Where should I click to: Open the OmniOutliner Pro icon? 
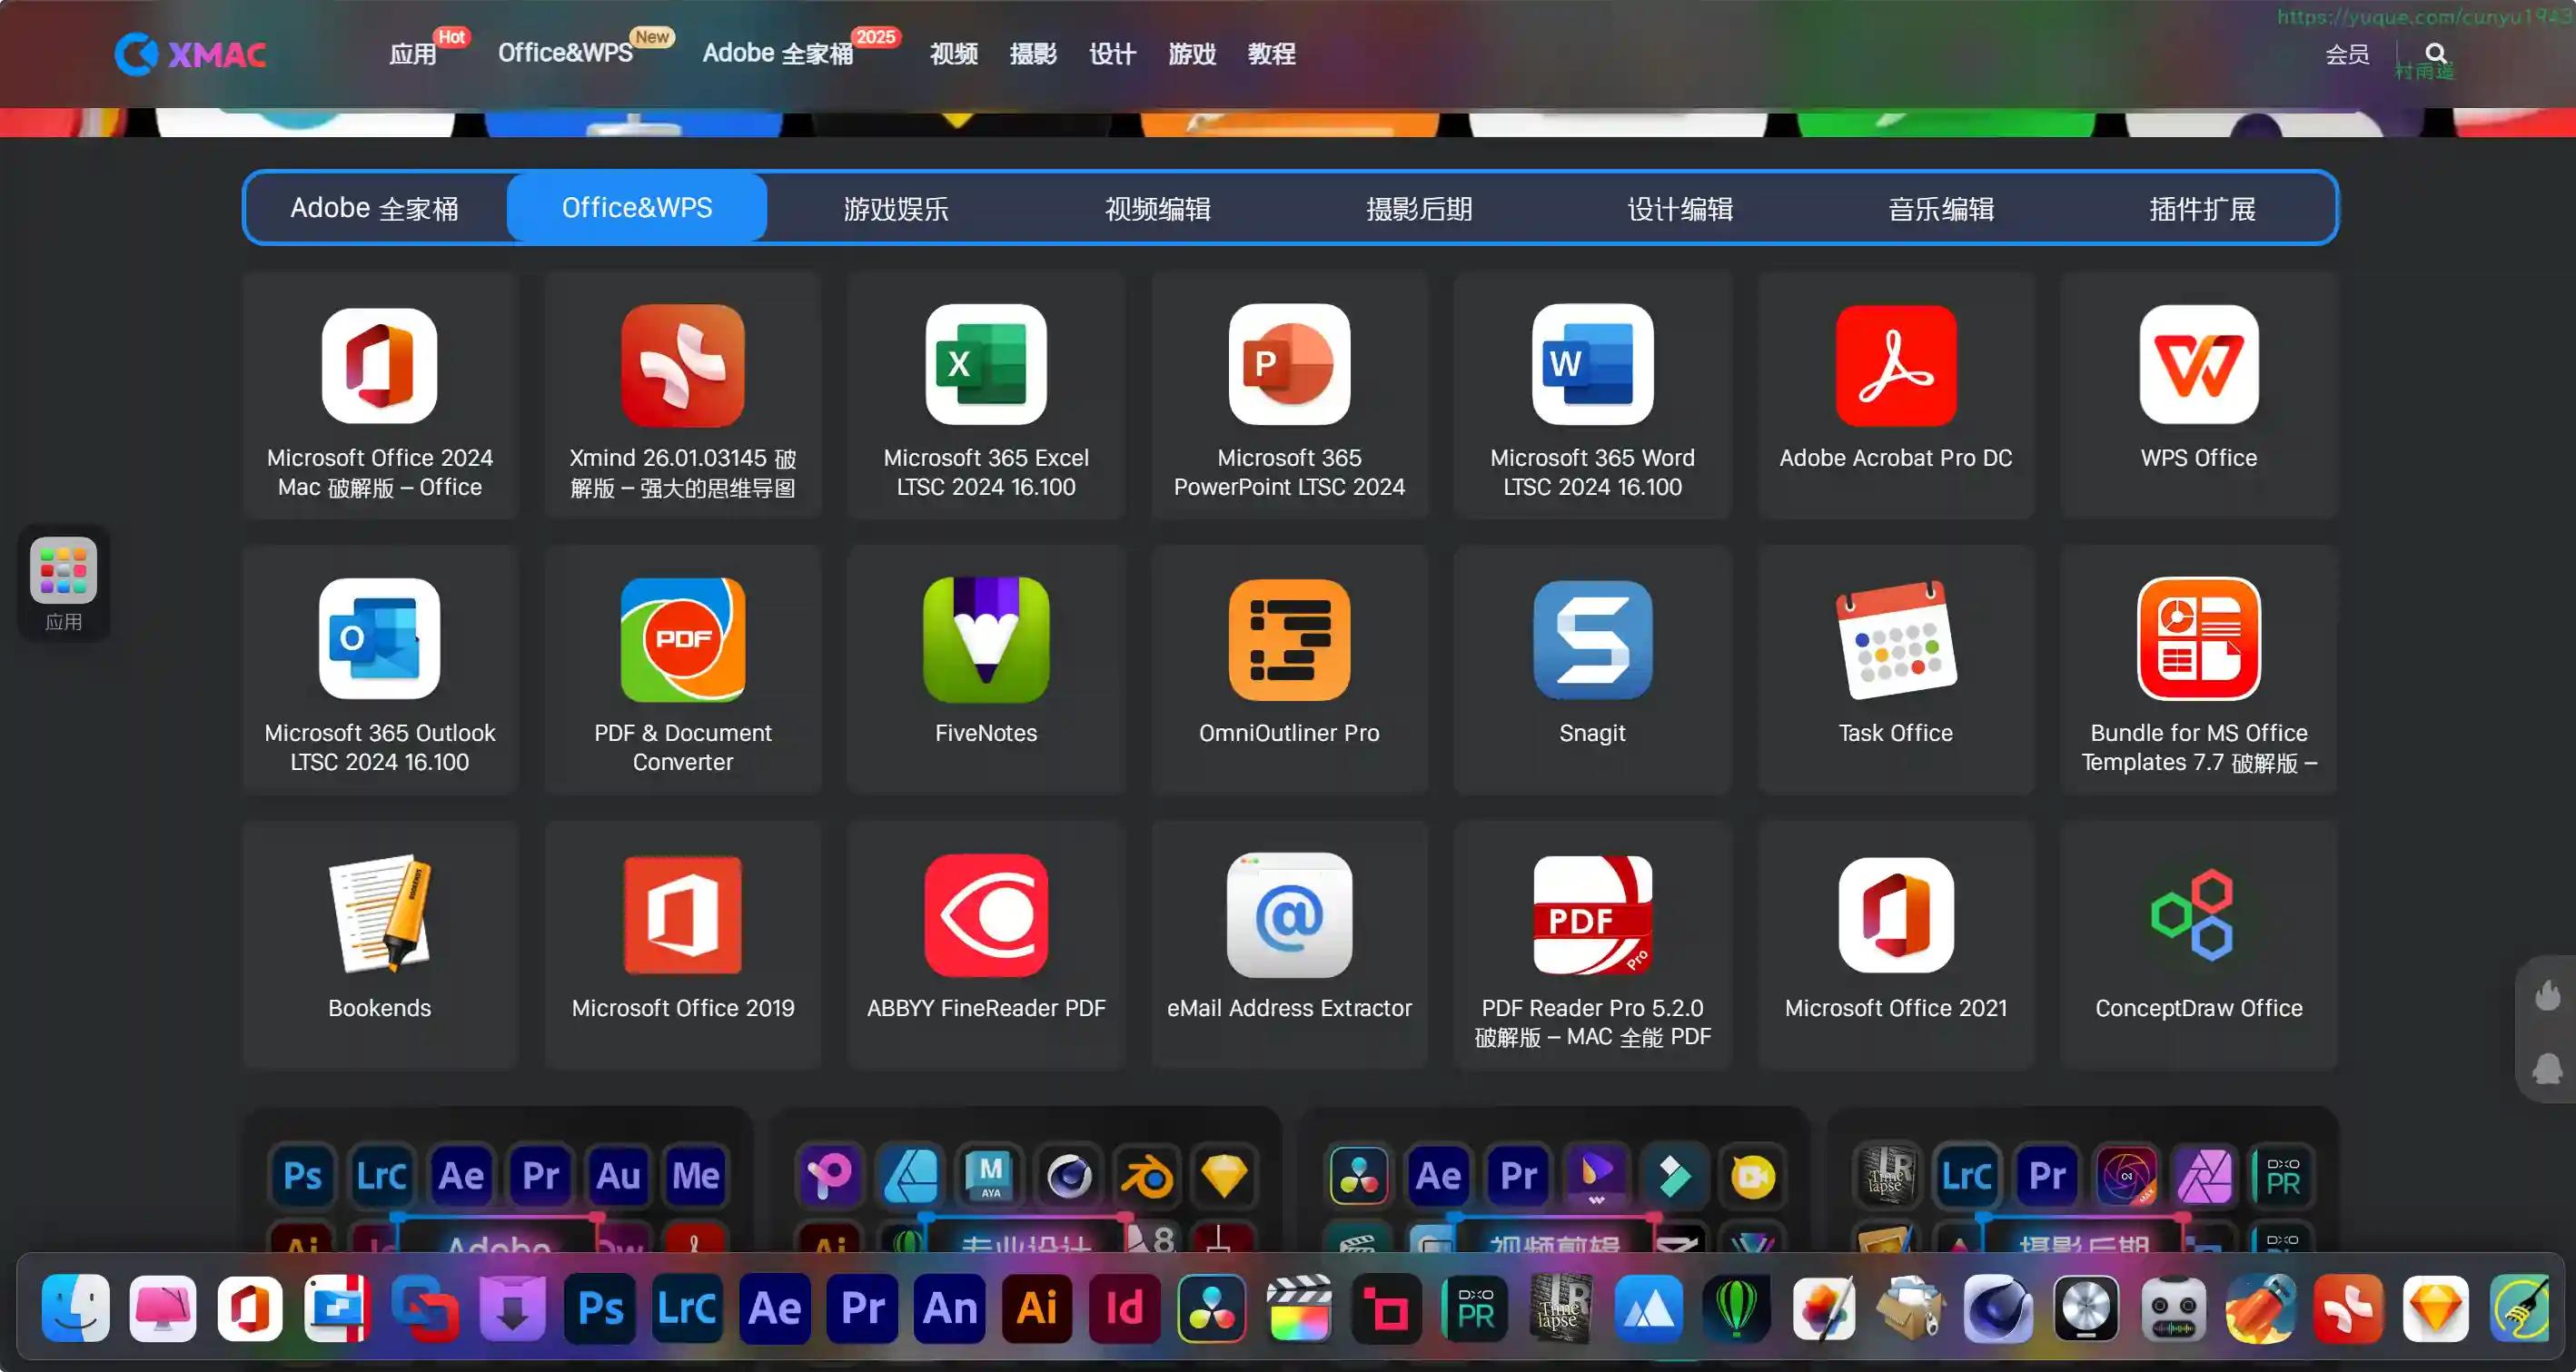coord(1289,640)
